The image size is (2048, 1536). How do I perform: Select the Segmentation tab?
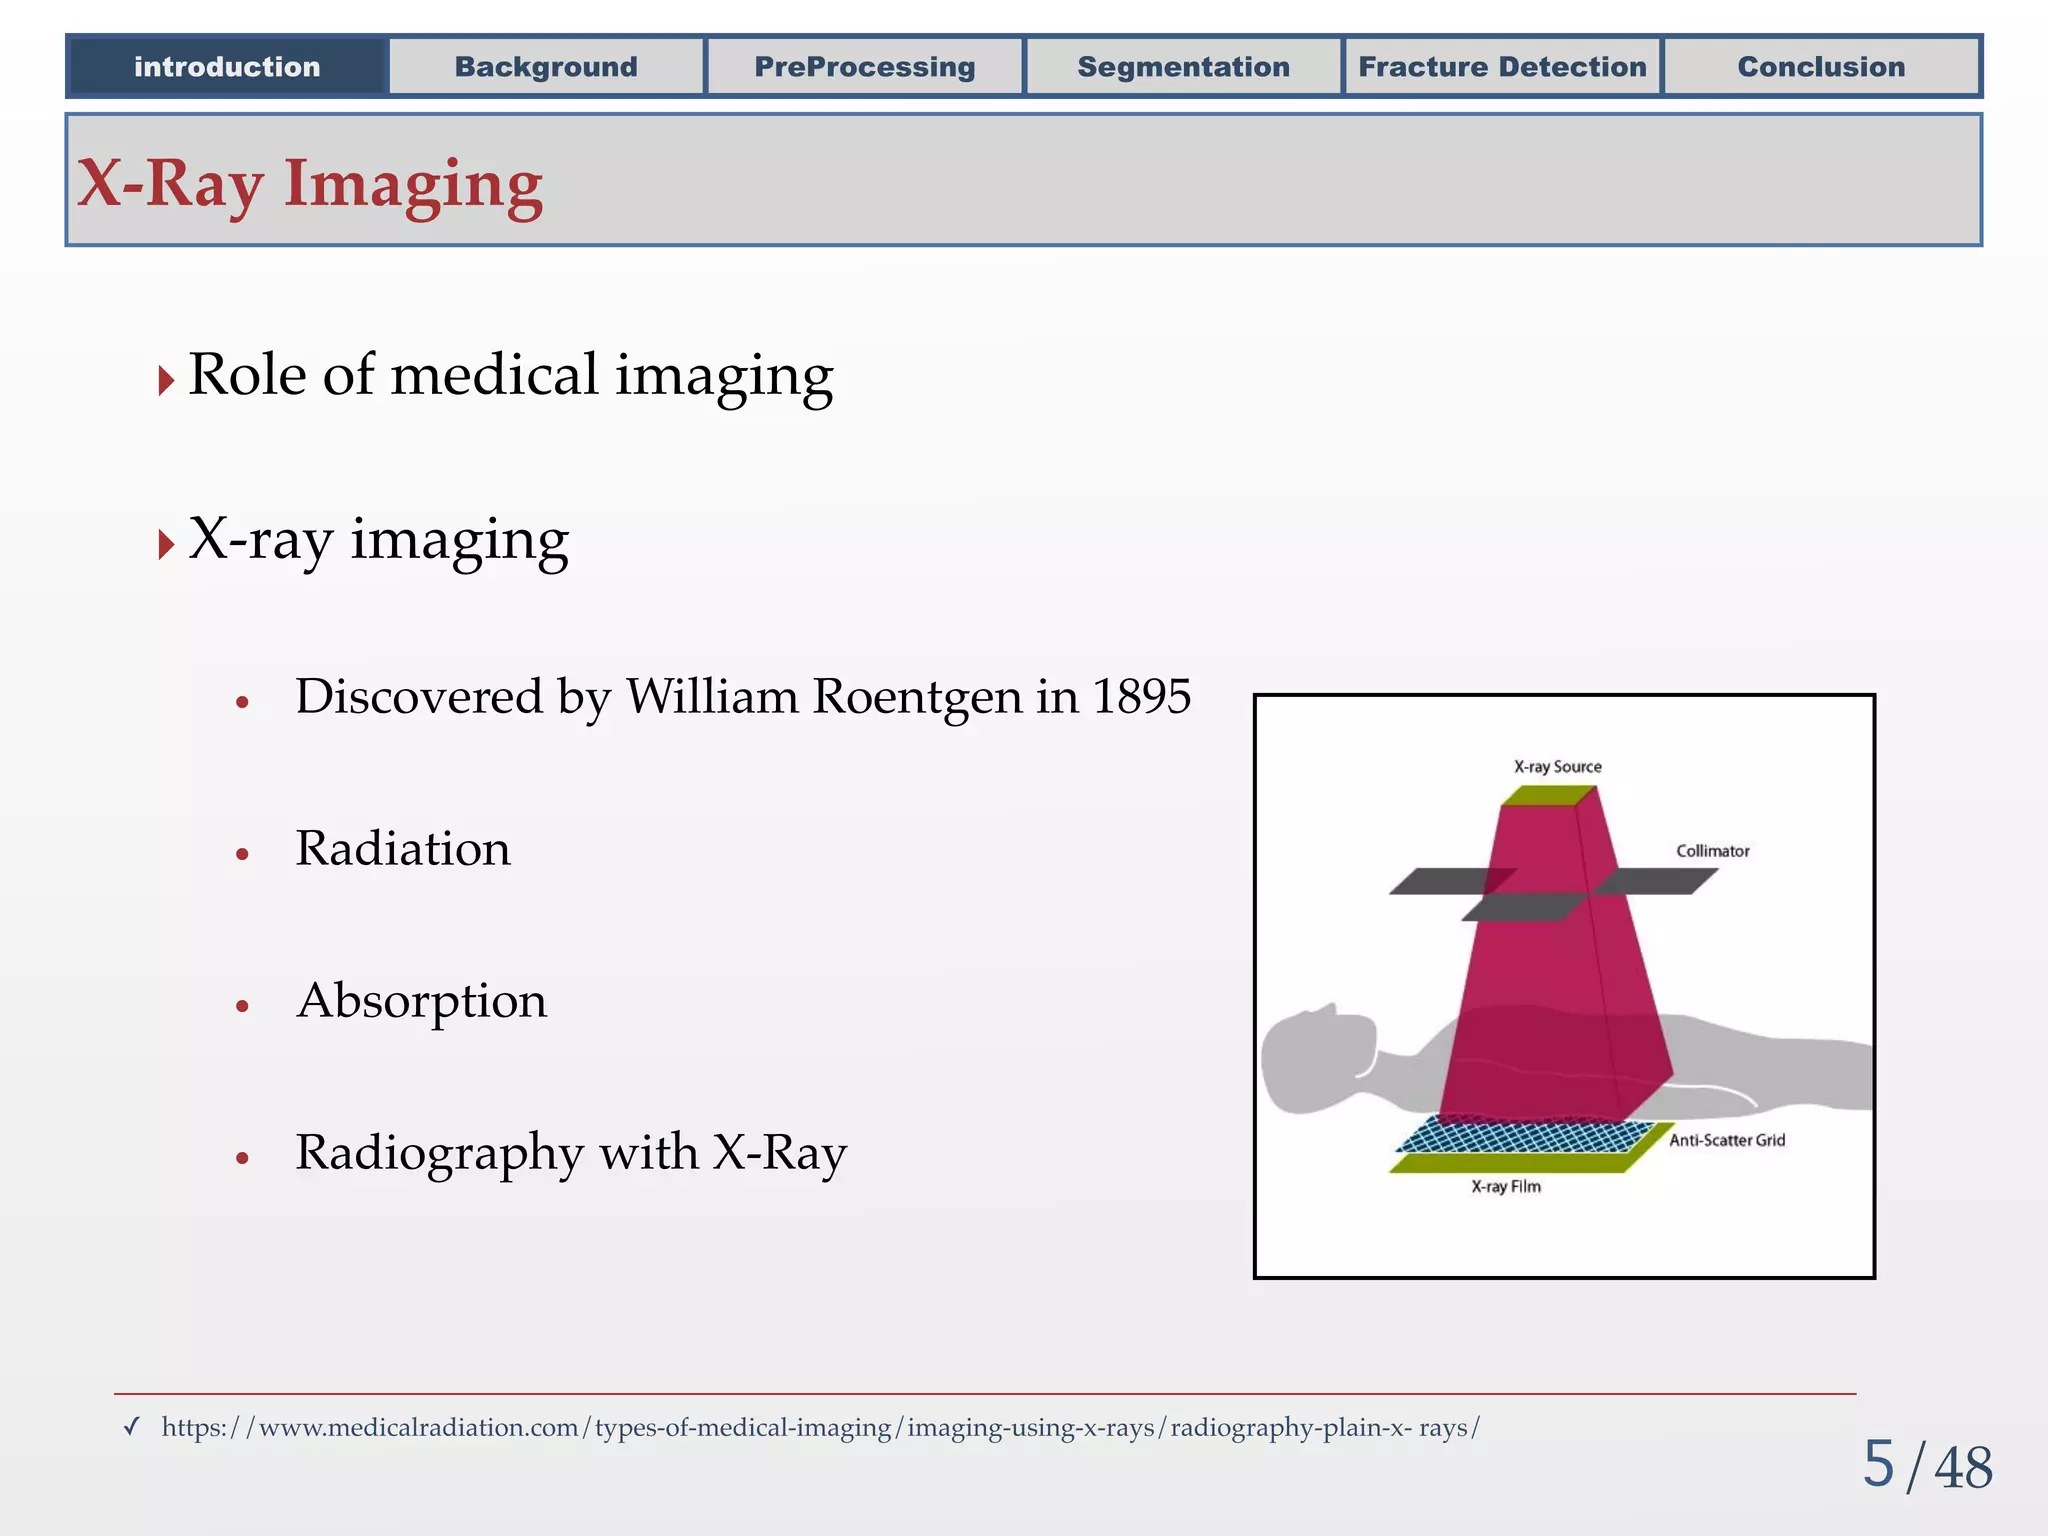click(1183, 67)
